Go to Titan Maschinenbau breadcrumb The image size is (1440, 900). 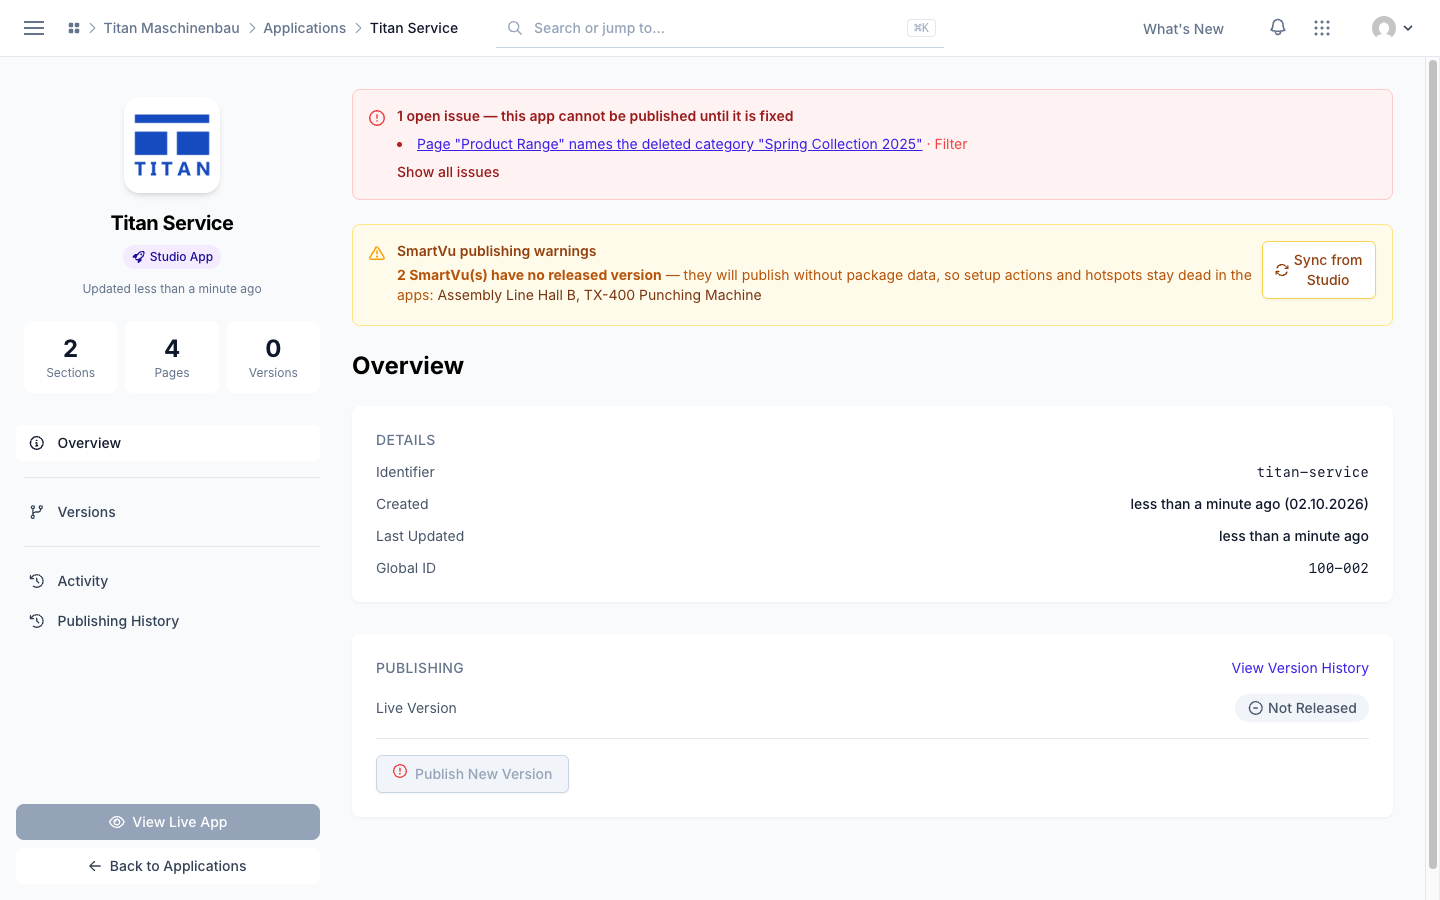tap(172, 28)
